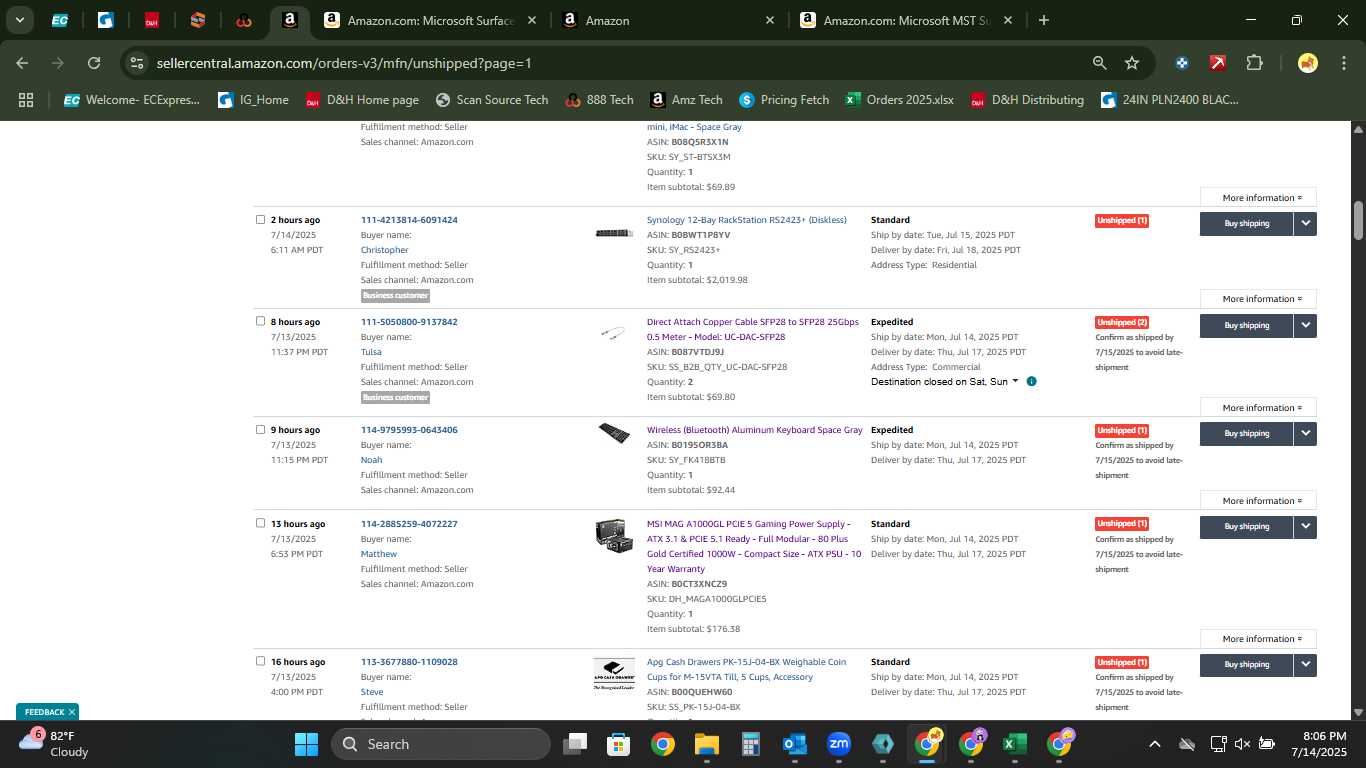Switch to the tab titled Amazon

(666, 20)
